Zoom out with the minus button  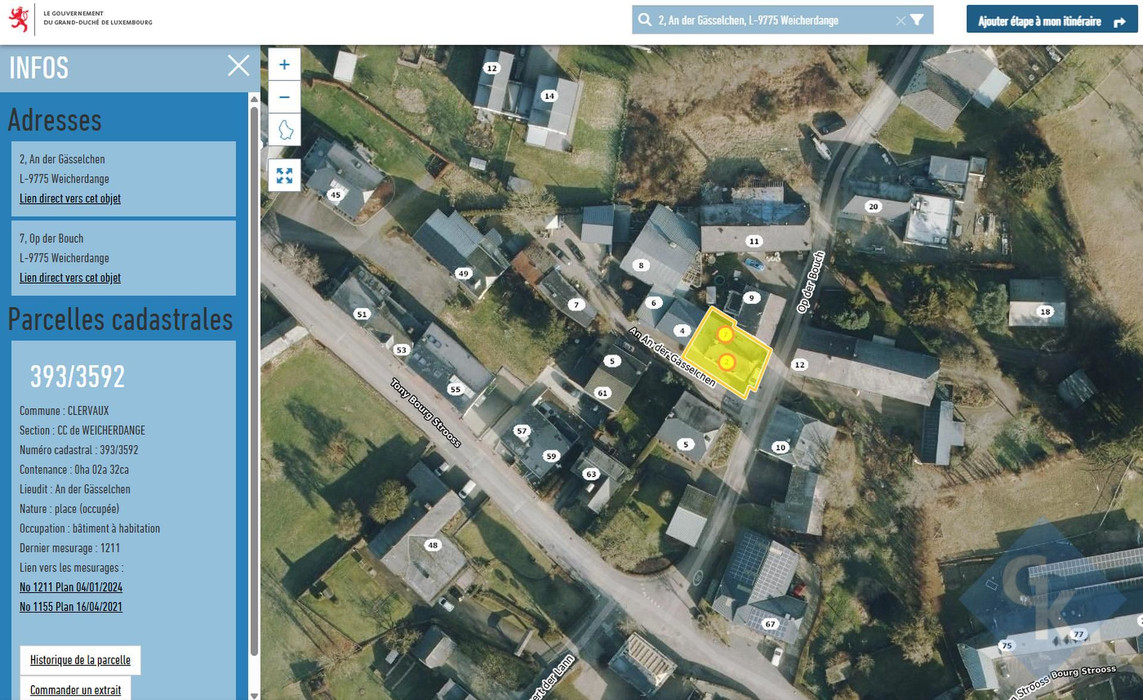pyautogui.click(x=284, y=97)
